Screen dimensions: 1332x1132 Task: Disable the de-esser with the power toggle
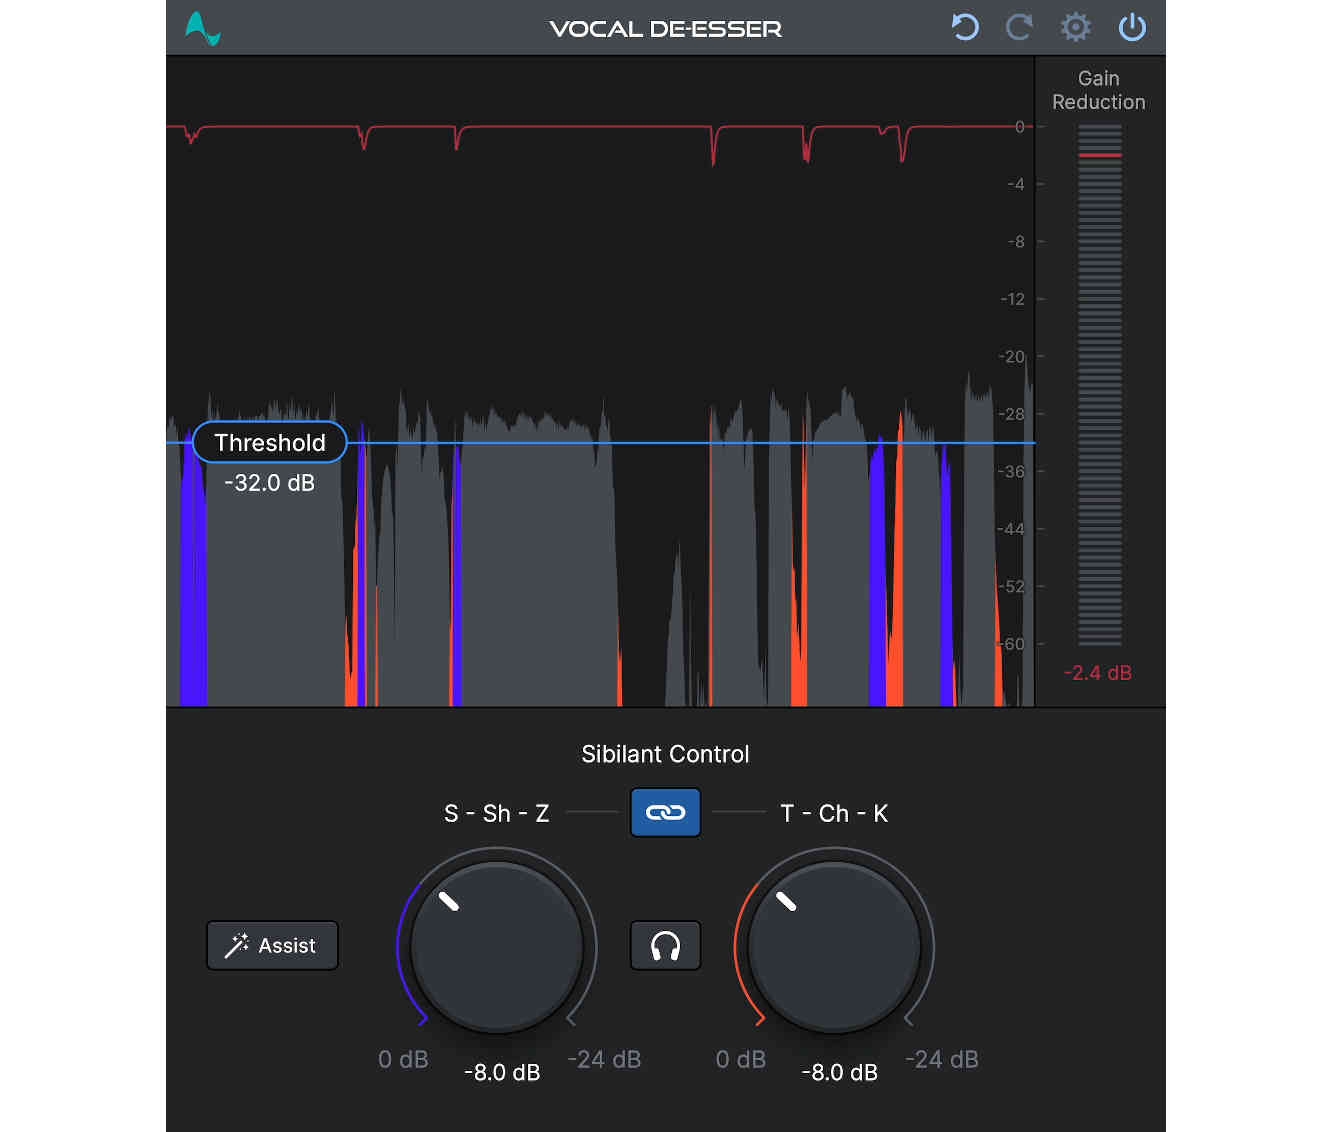(1132, 28)
